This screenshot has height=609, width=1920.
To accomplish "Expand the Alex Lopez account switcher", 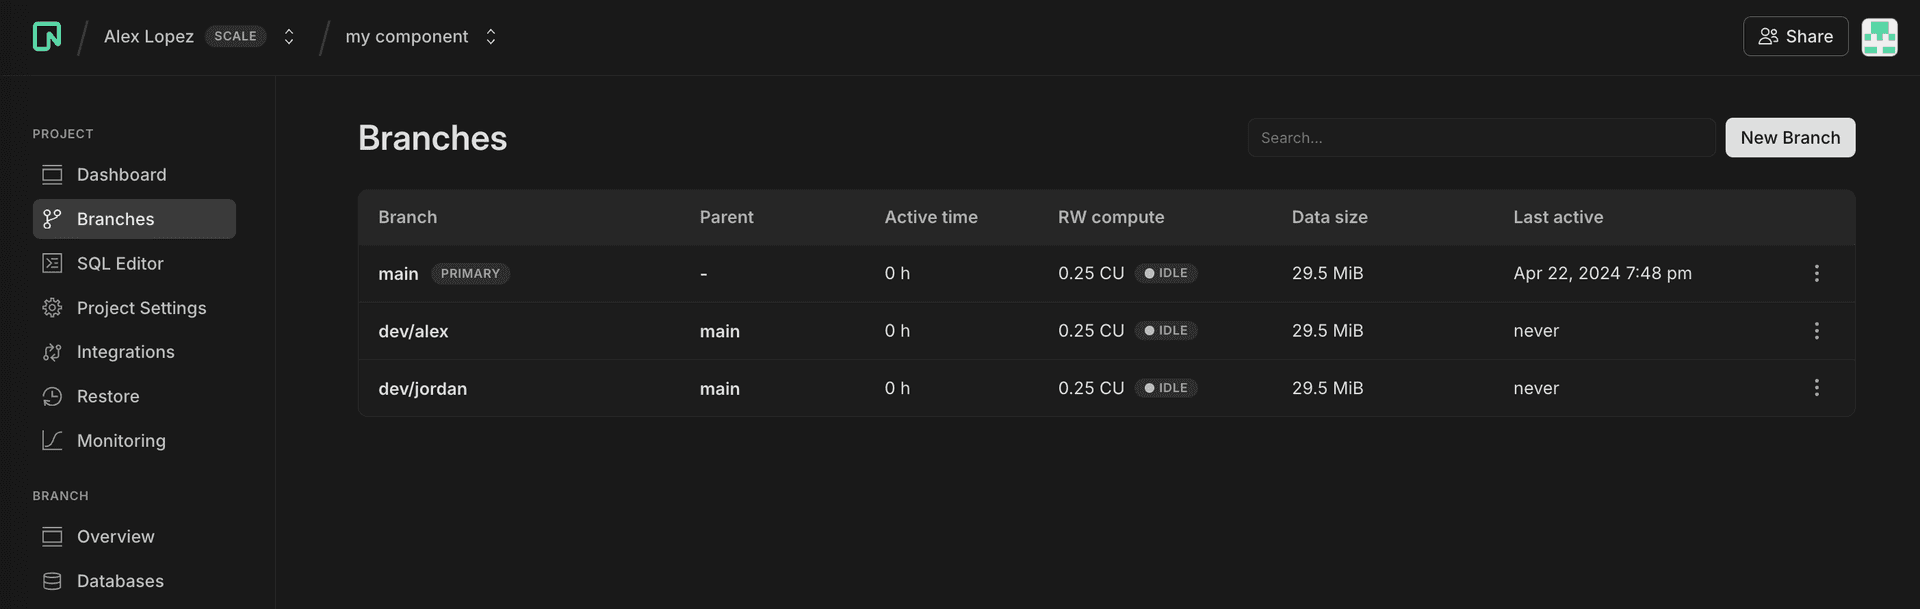I will pyautogui.click(x=289, y=37).
